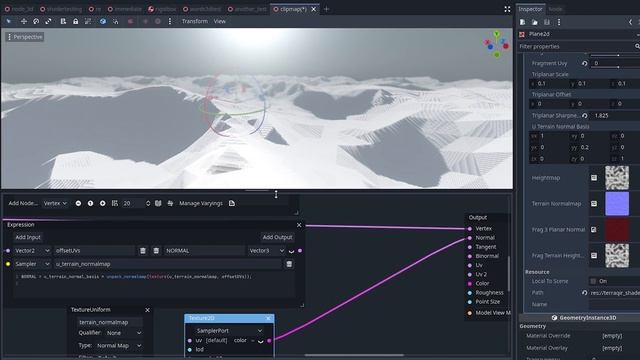Edit Triplanar Sharpness value 1.825
The height and width of the screenshot is (360, 640).
click(x=615, y=116)
